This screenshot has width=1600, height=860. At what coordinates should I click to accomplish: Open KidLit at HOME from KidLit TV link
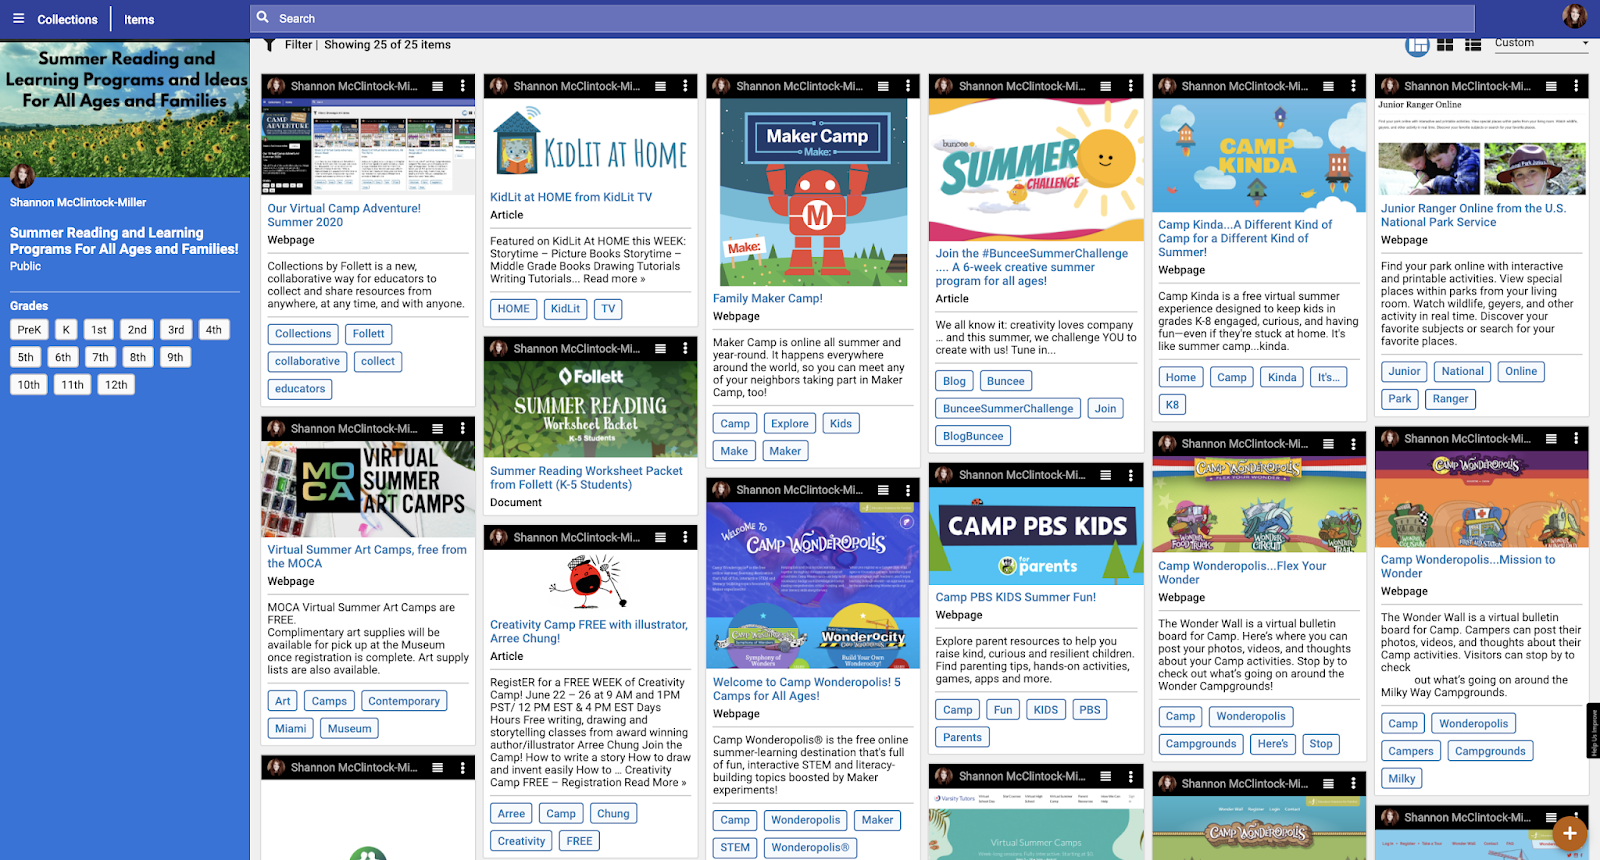tap(571, 197)
